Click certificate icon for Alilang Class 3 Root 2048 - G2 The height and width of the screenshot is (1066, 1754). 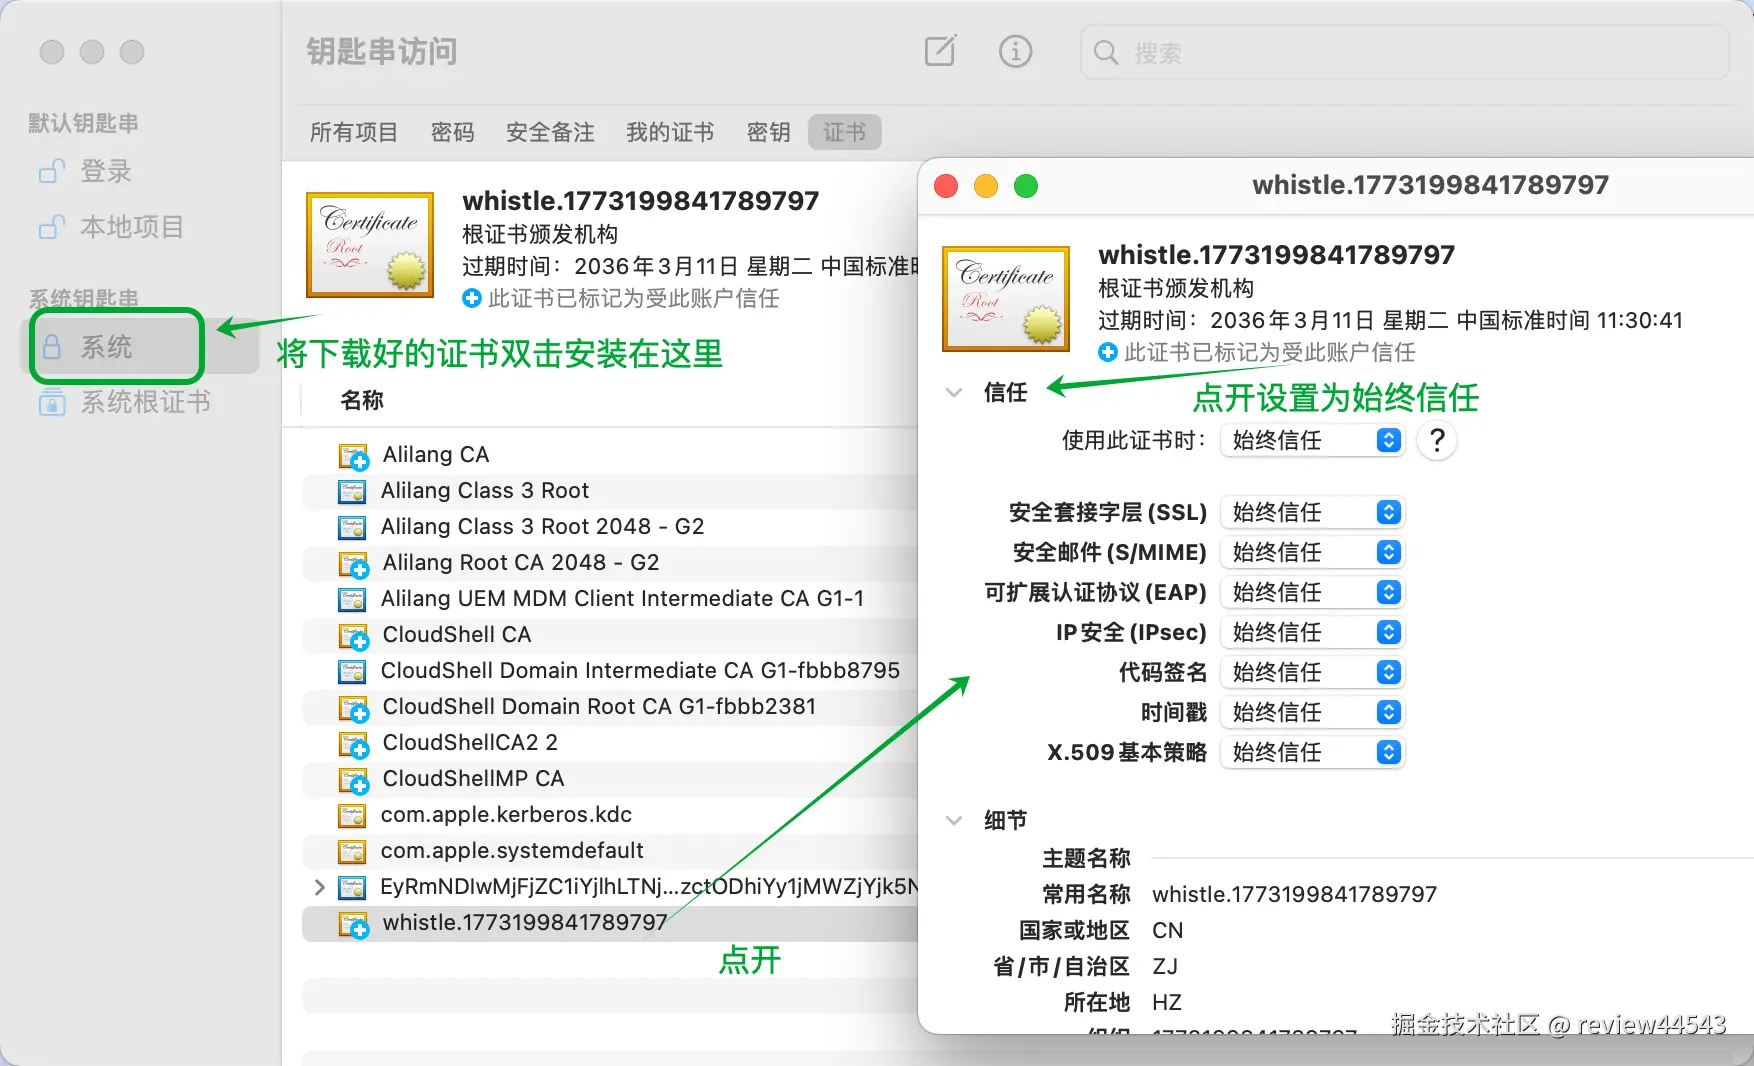coord(352,527)
